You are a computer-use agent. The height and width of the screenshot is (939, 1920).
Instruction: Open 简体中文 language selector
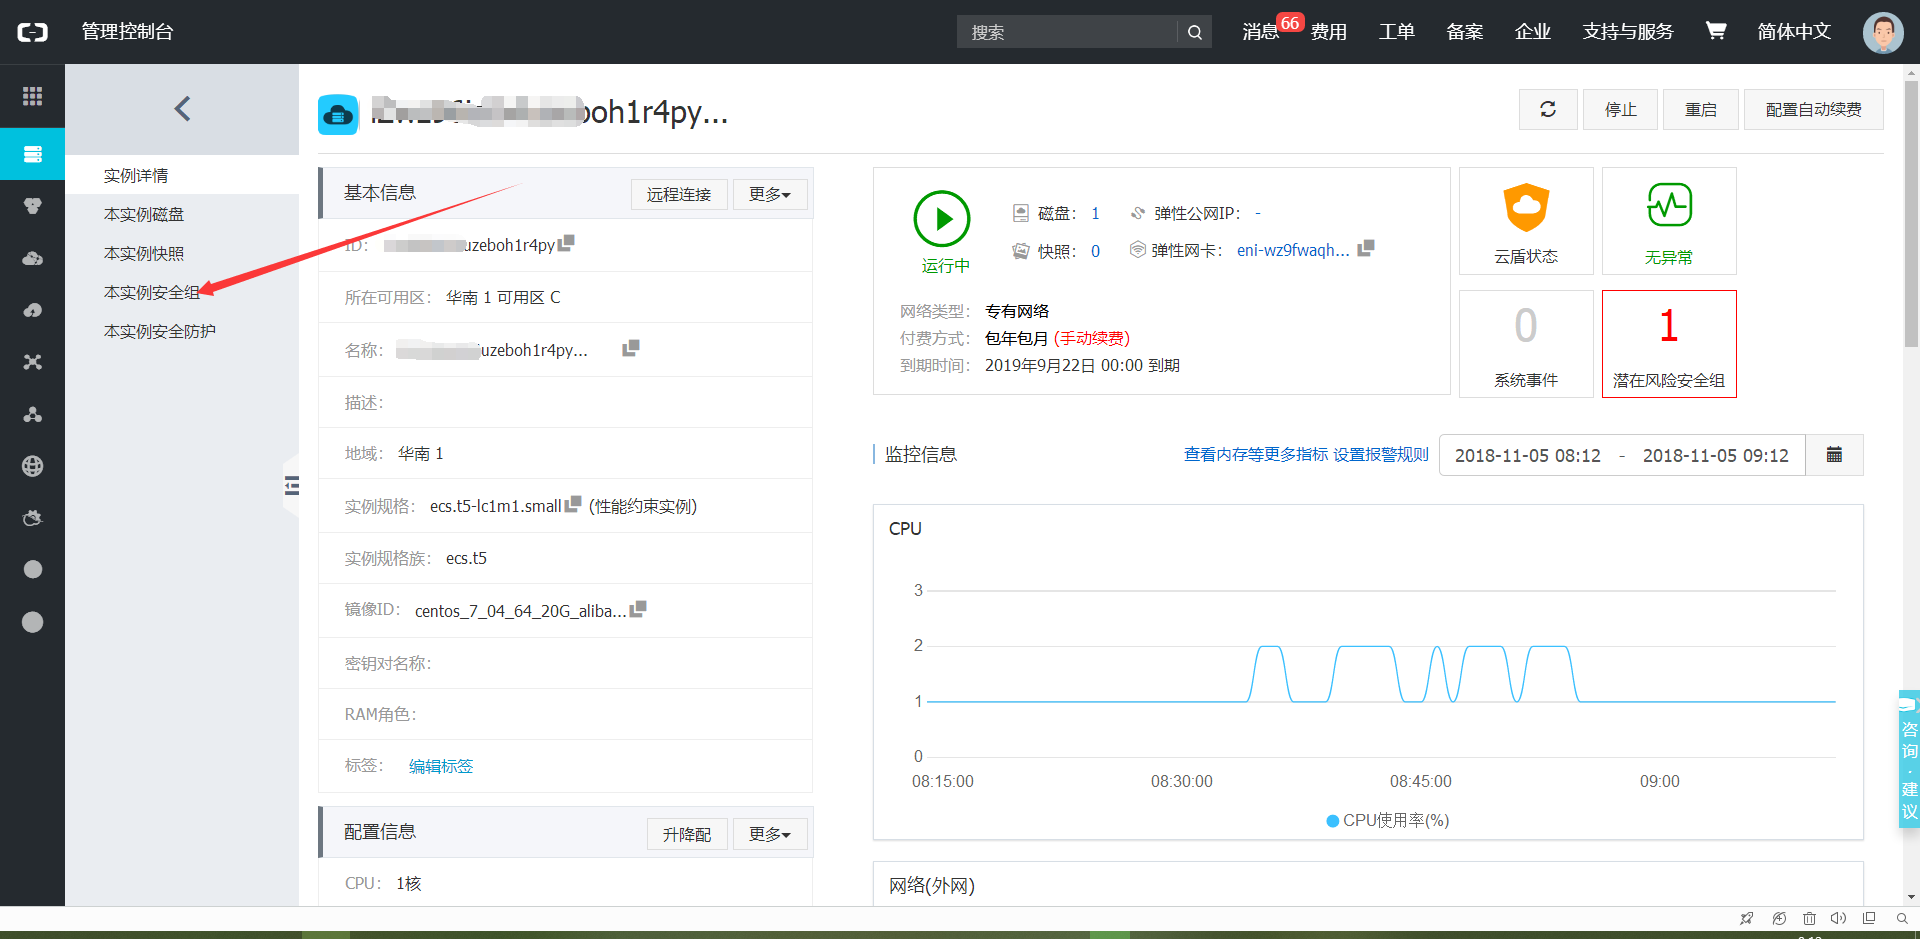click(x=1794, y=32)
